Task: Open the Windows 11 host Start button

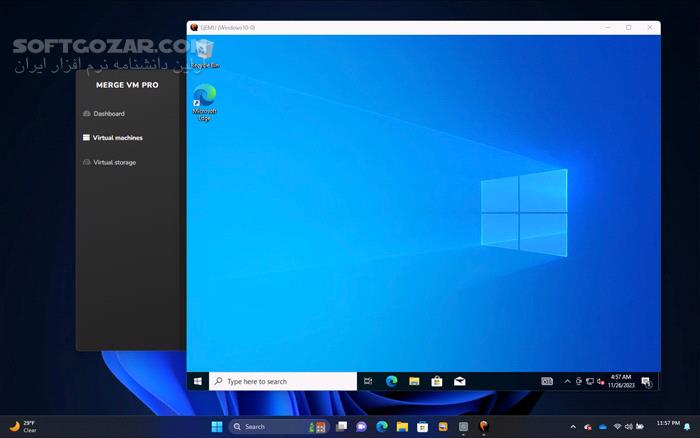Action: click(x=217, y=427)
